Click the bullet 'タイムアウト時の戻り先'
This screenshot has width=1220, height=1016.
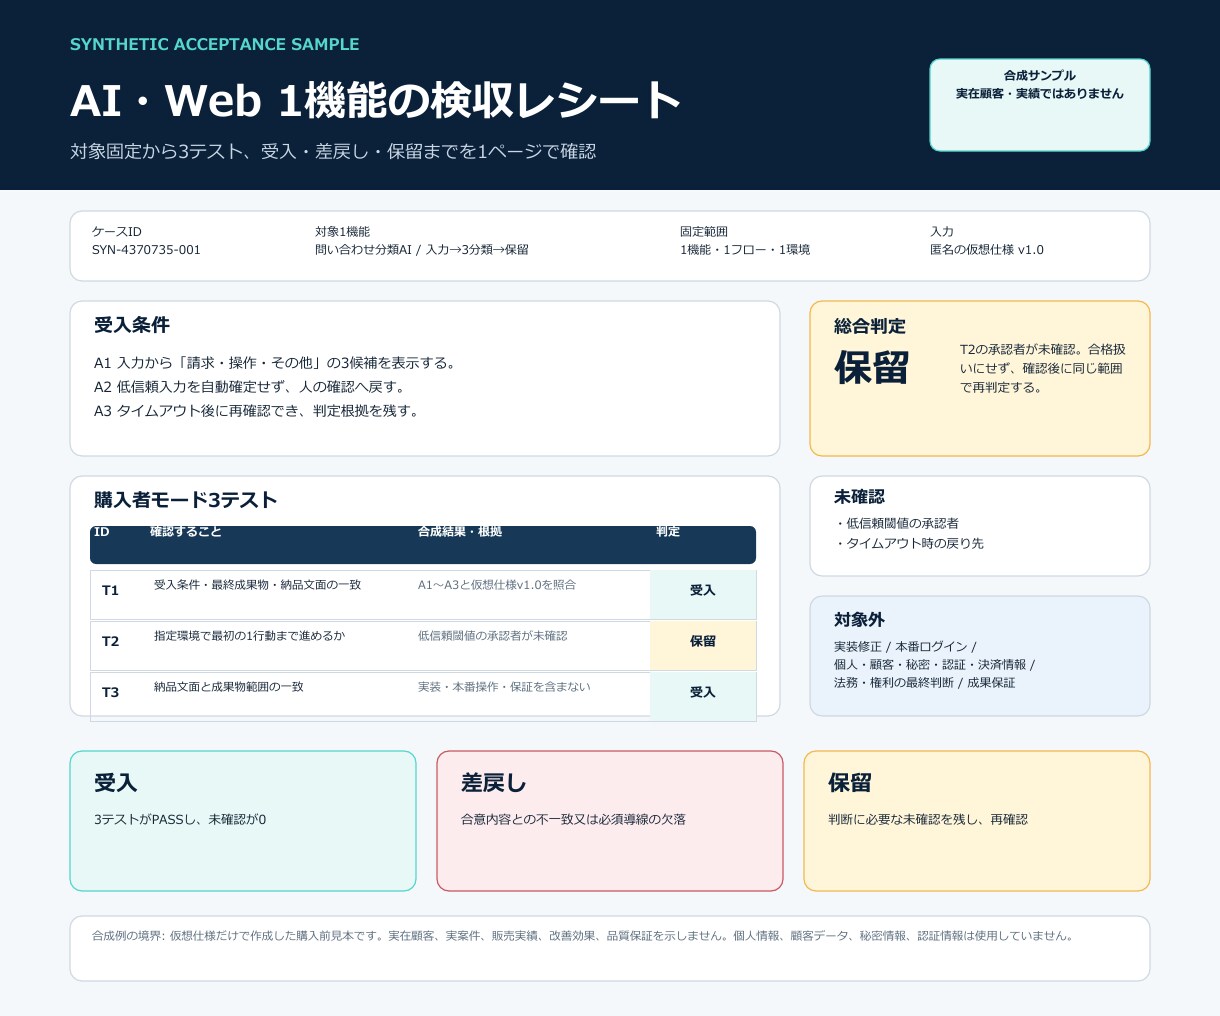[x=909, y=544]
